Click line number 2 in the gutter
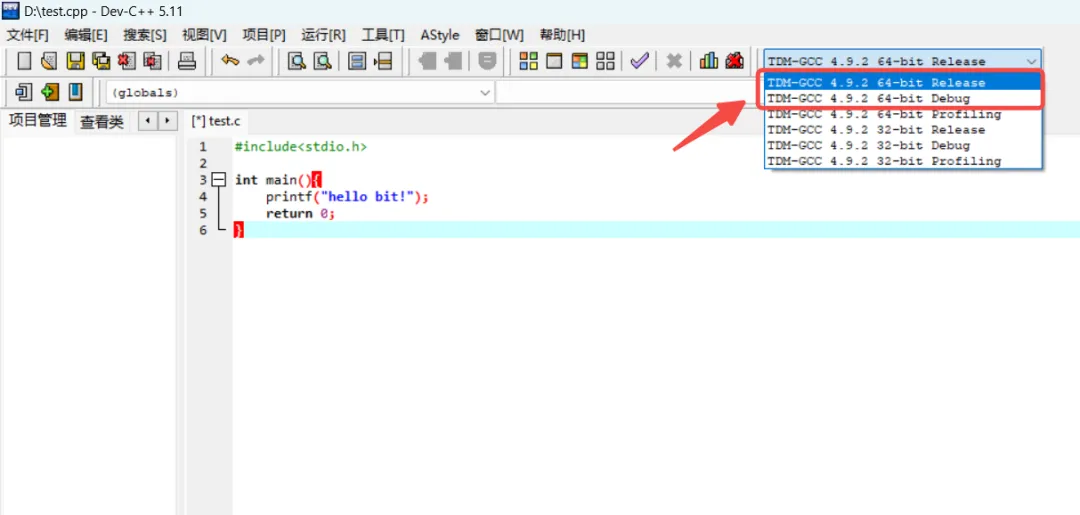 pyautogui.click(x=202, y=163)
